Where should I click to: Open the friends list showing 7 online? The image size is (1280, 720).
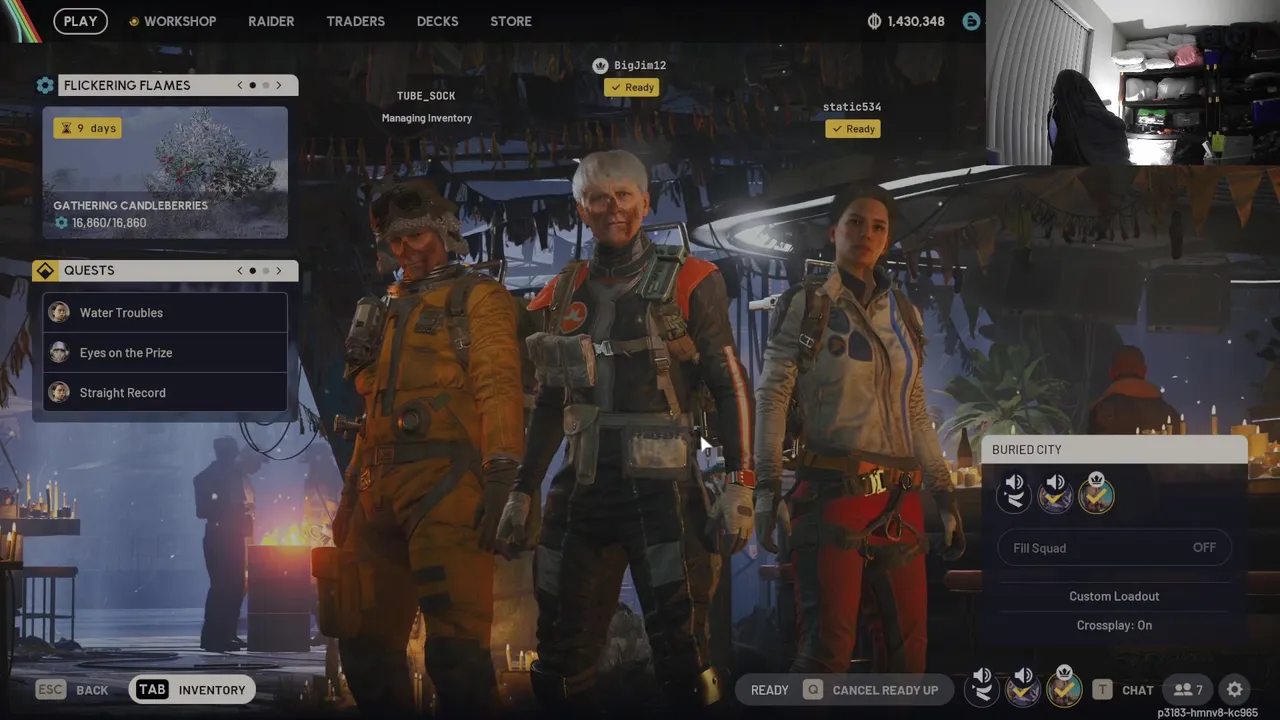coord(1188,690)
